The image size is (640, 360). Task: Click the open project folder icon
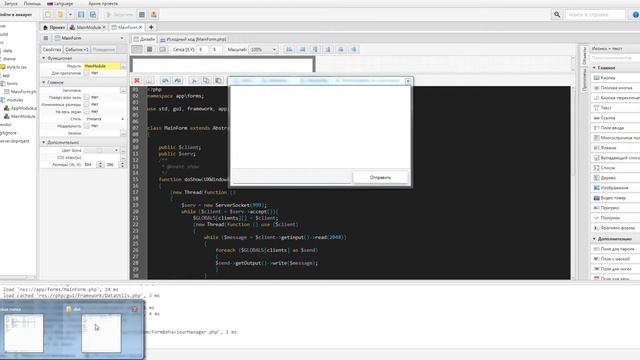tap(60, 15)
